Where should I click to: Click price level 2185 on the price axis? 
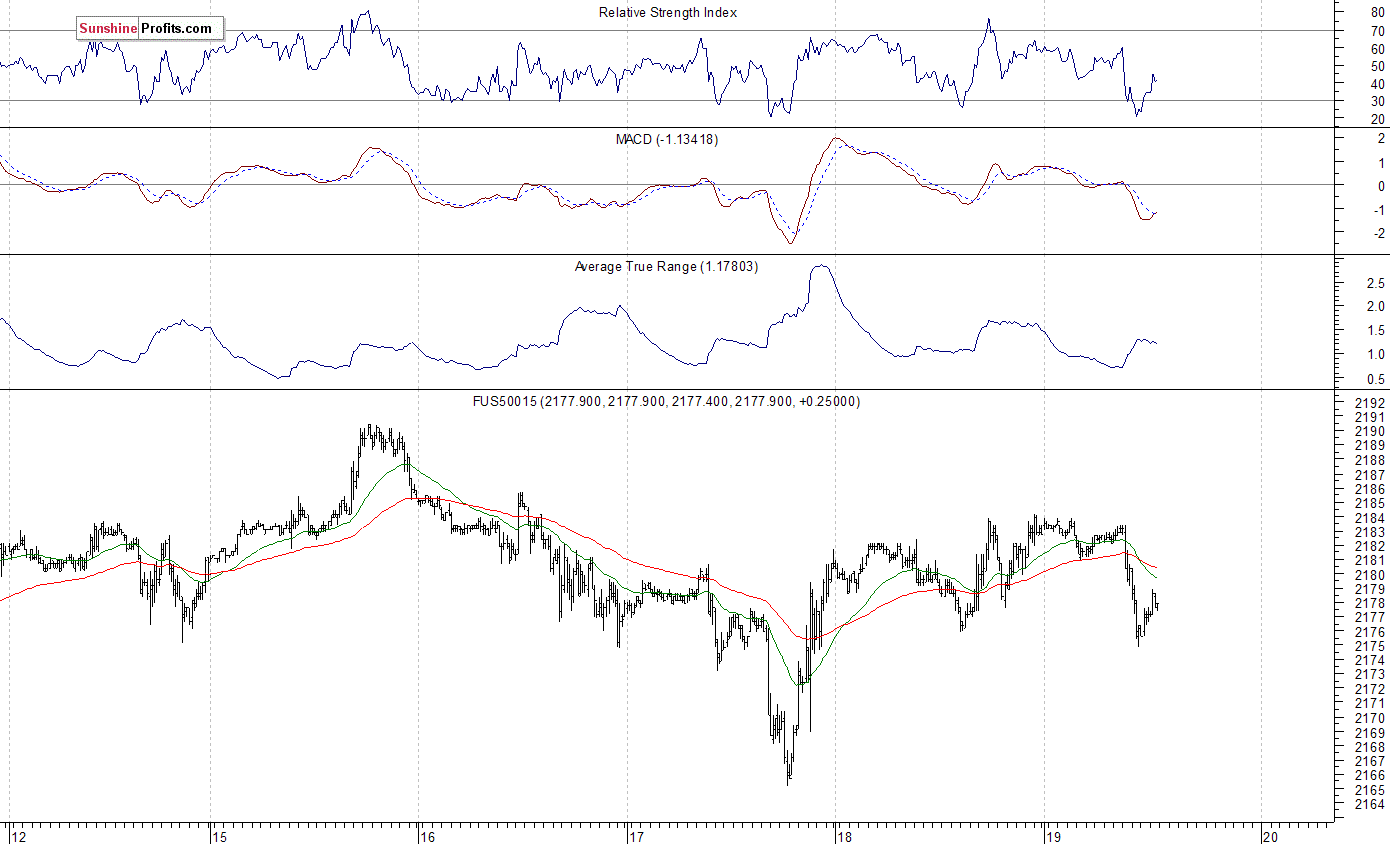point(1369,503)
